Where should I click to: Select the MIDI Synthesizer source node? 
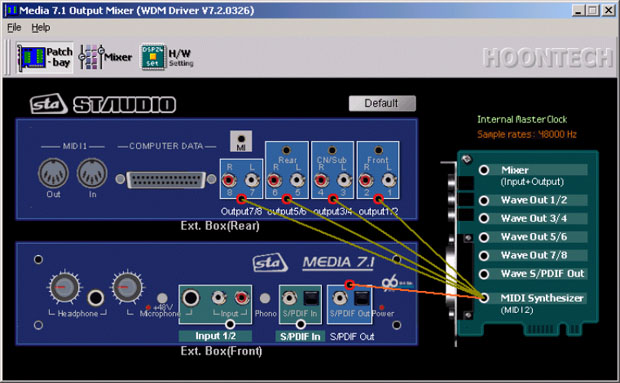coord(484,298)
